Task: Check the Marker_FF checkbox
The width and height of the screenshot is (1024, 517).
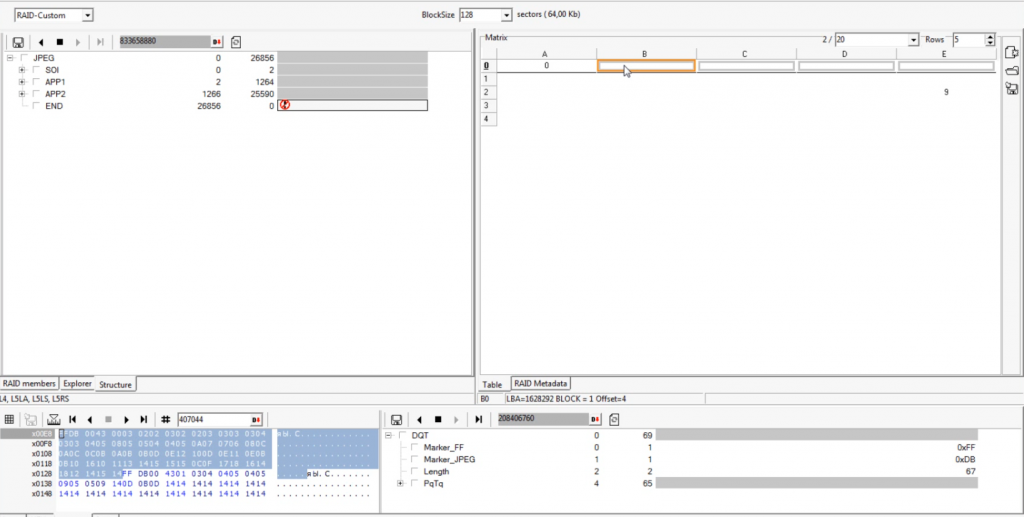Action: [416, 447]
